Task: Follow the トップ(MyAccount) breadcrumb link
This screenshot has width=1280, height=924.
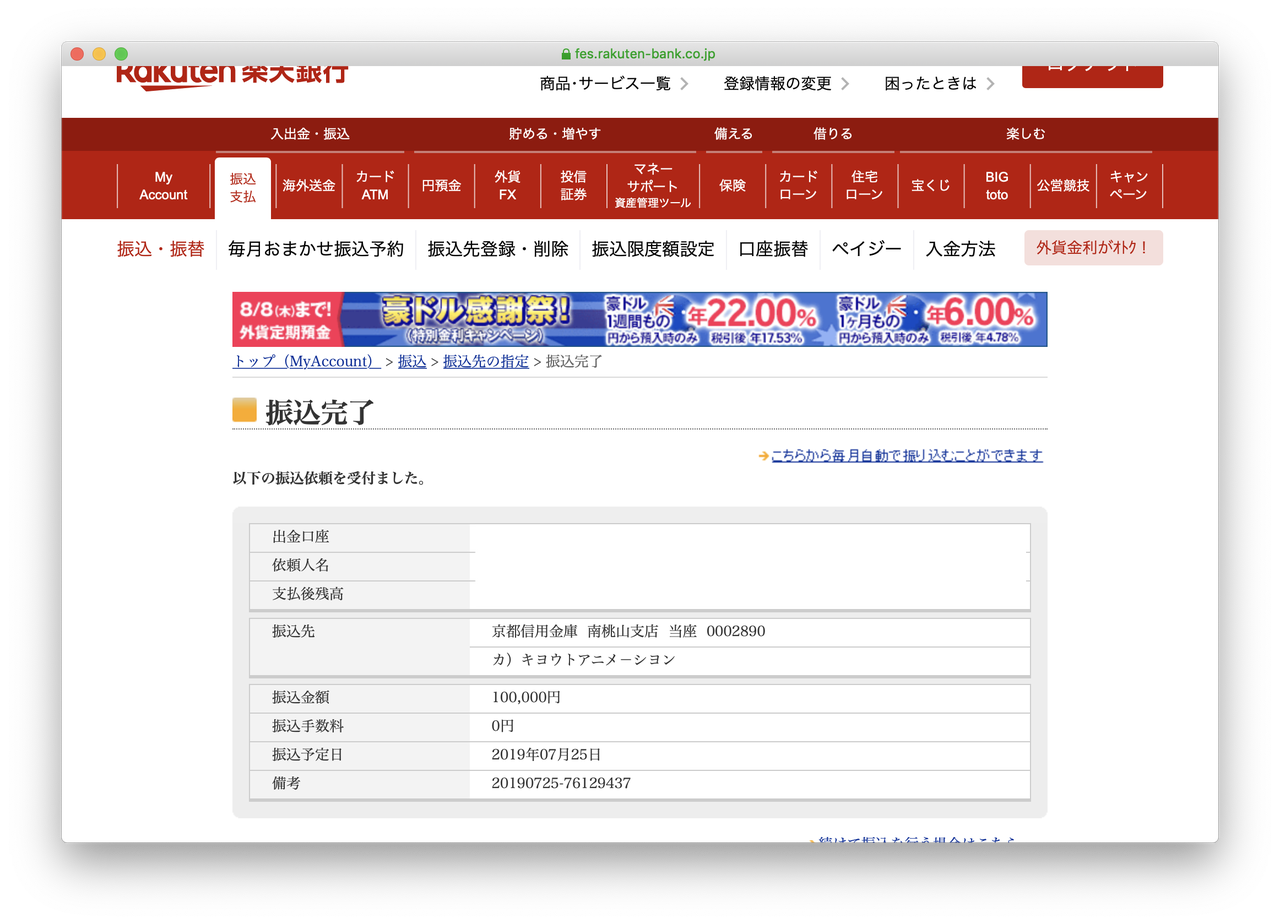Action: (306, 362)
